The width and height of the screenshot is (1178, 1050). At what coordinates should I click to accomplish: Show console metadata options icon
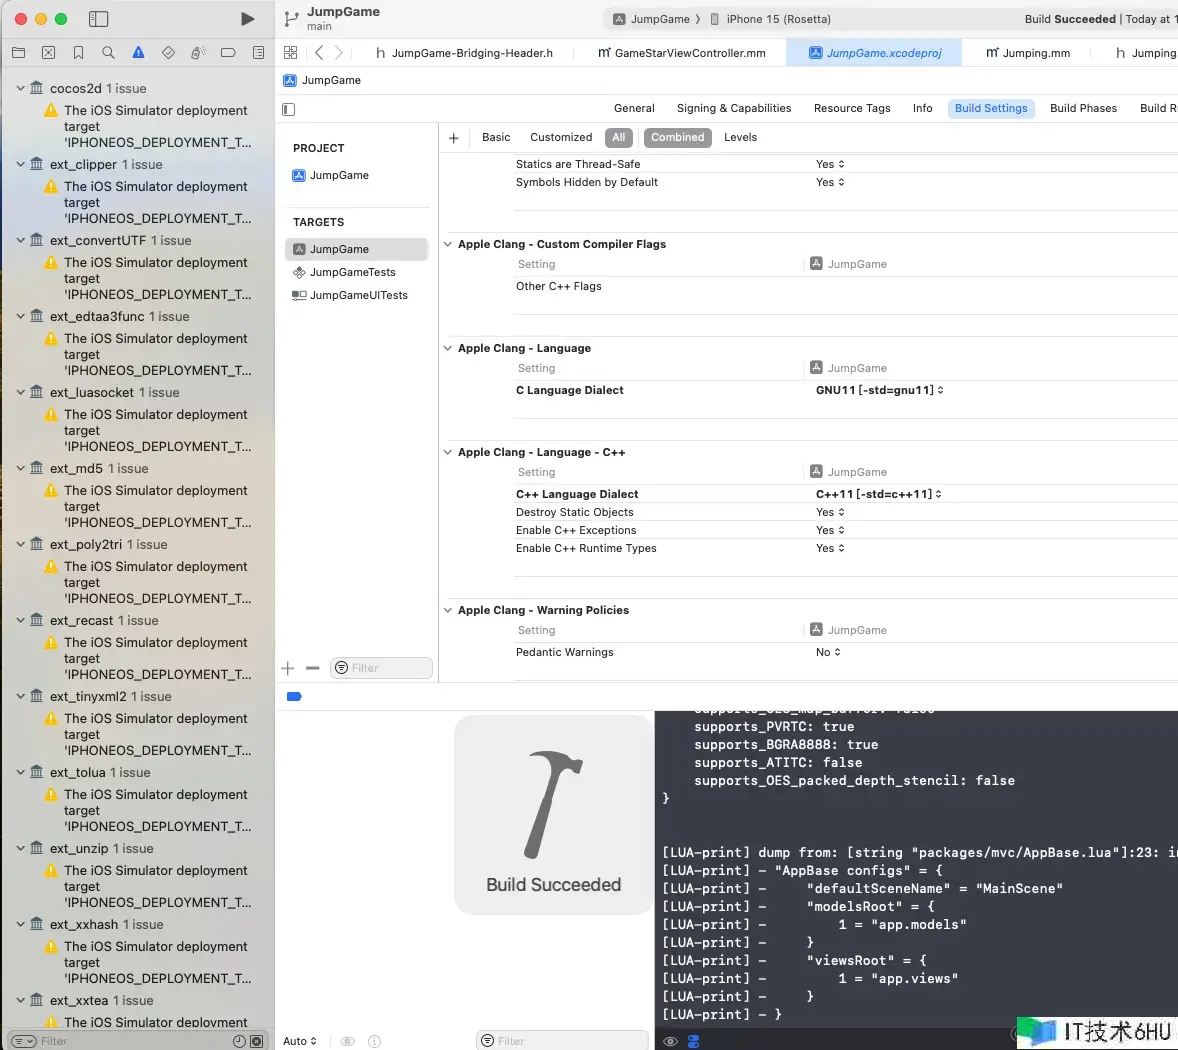(x=693, y=1041)
